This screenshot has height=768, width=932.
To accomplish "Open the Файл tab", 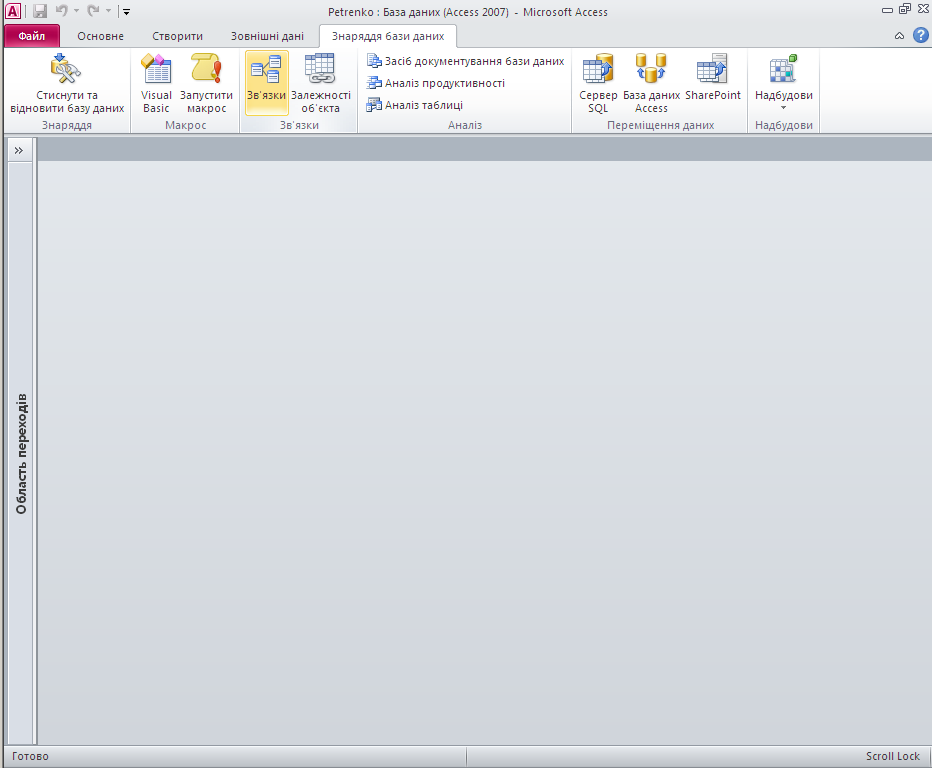I will [32, 36].
